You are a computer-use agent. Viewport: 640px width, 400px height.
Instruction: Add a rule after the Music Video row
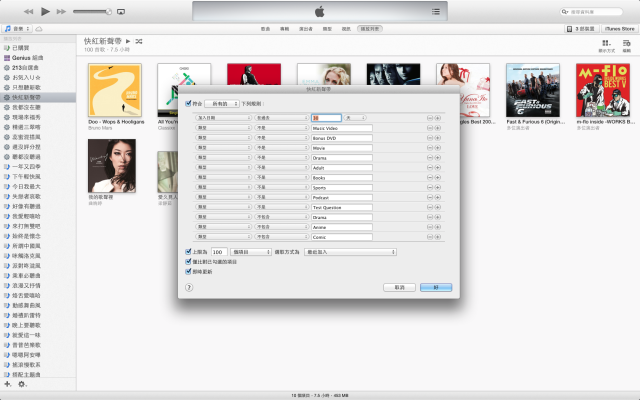pyautogui.click(x=438, y=128)
